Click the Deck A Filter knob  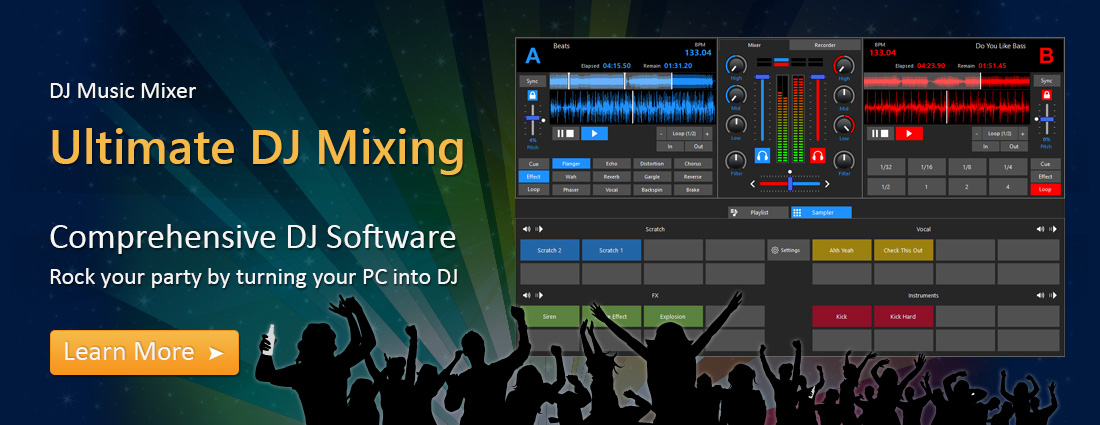(736, 160)
